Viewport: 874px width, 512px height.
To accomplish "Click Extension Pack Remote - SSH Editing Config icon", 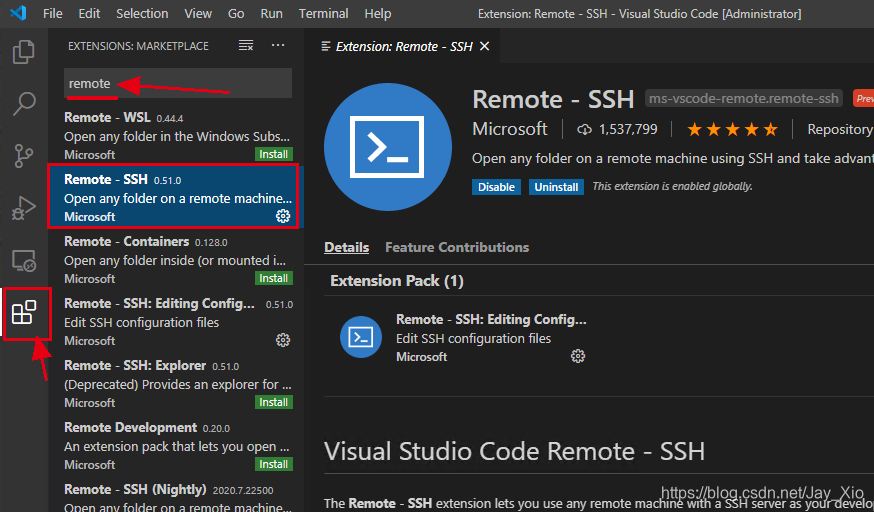I will click(361, 337).
